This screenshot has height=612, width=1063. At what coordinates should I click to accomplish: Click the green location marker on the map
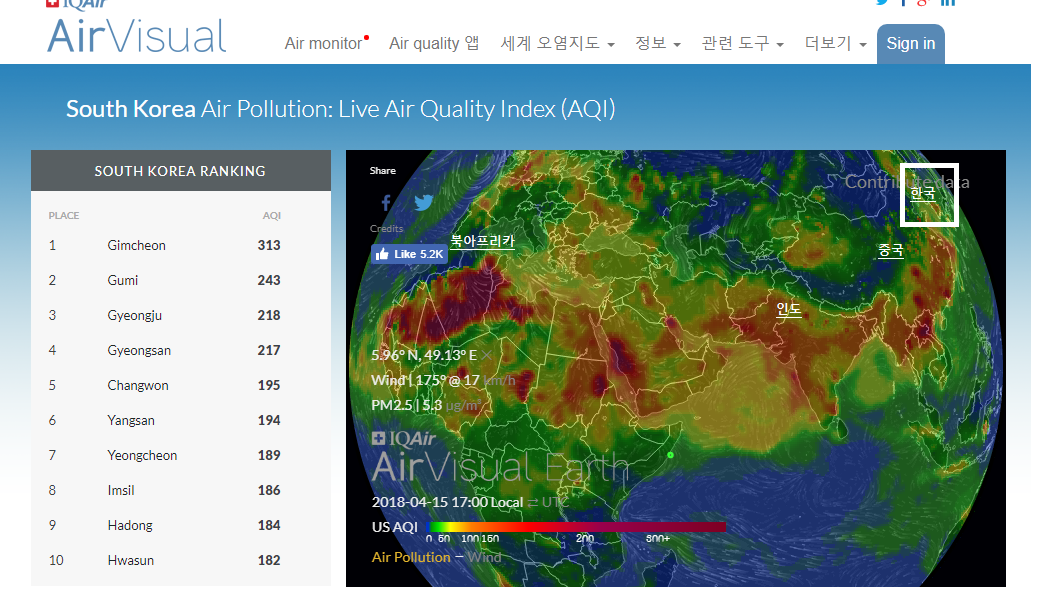pos(671,455)
